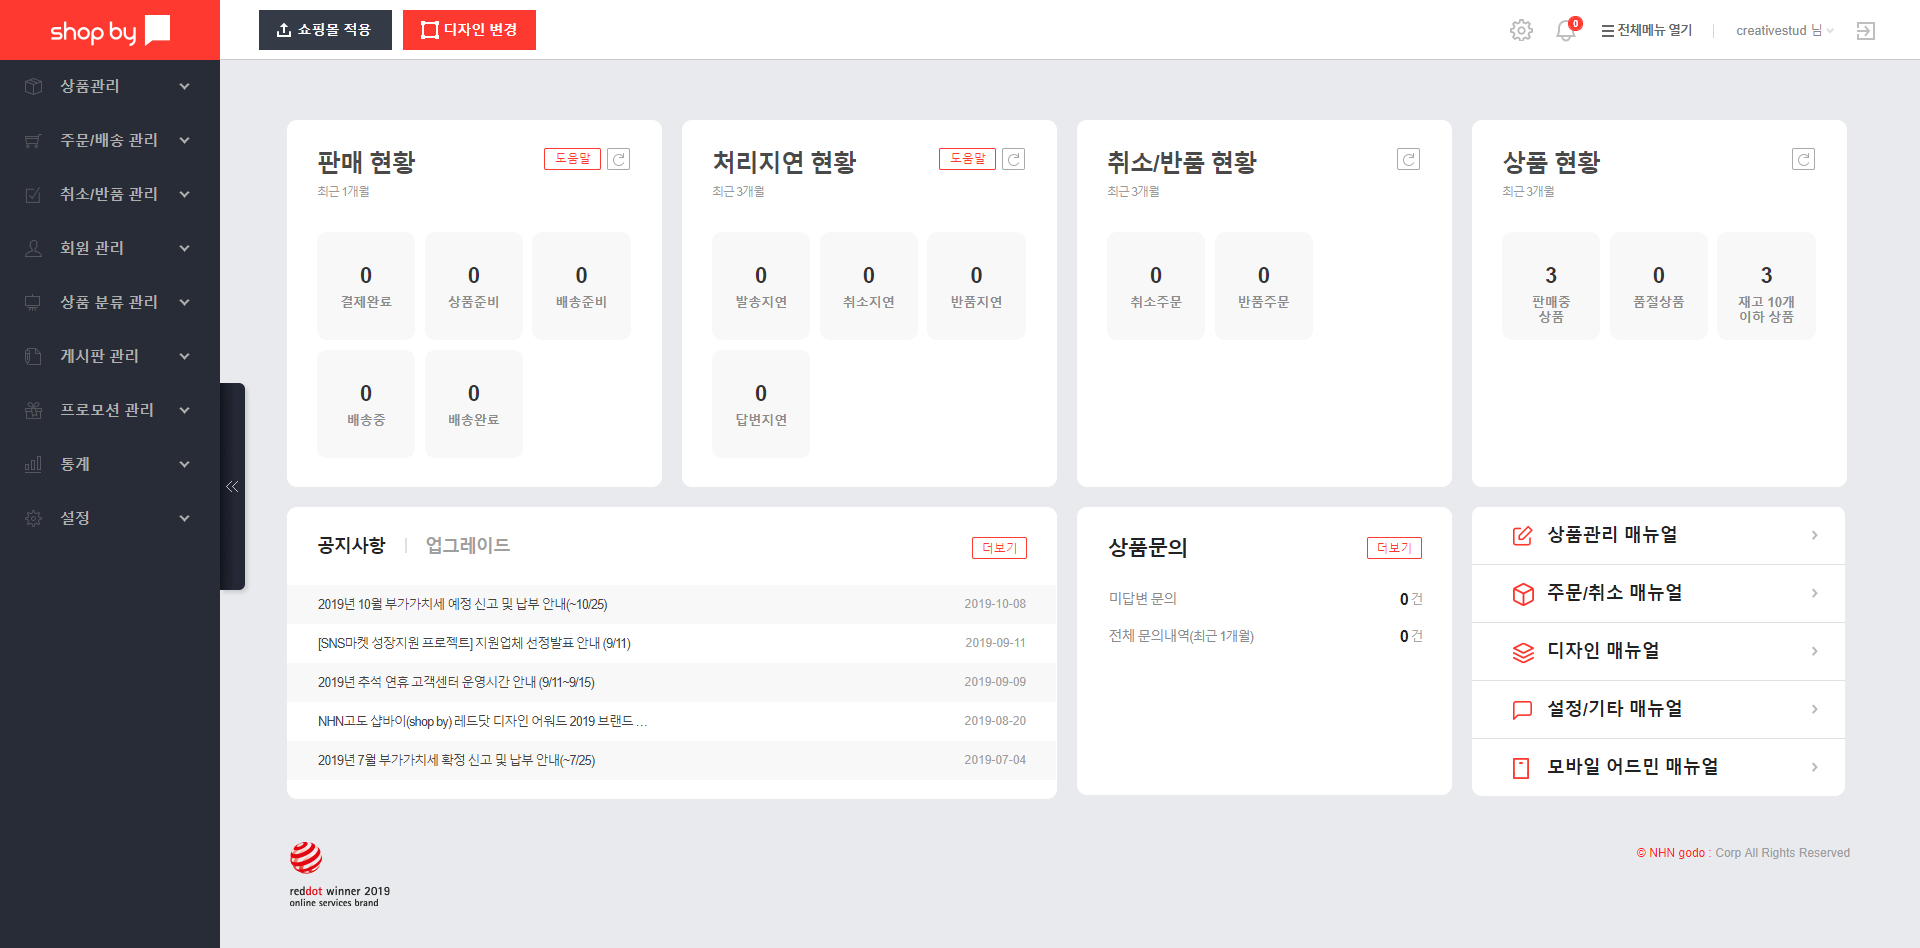
Task: Click the 쇼핑몰 적용 button
Action: 325,30
